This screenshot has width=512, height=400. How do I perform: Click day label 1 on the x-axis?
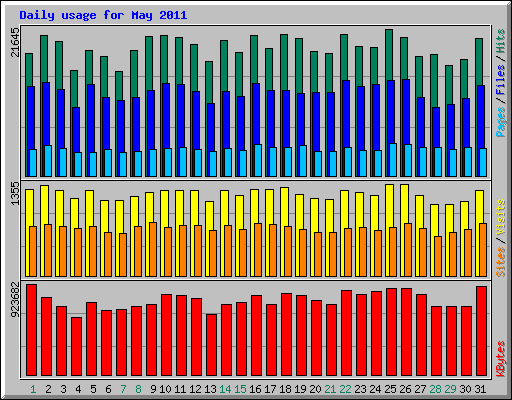click(33, 389)
